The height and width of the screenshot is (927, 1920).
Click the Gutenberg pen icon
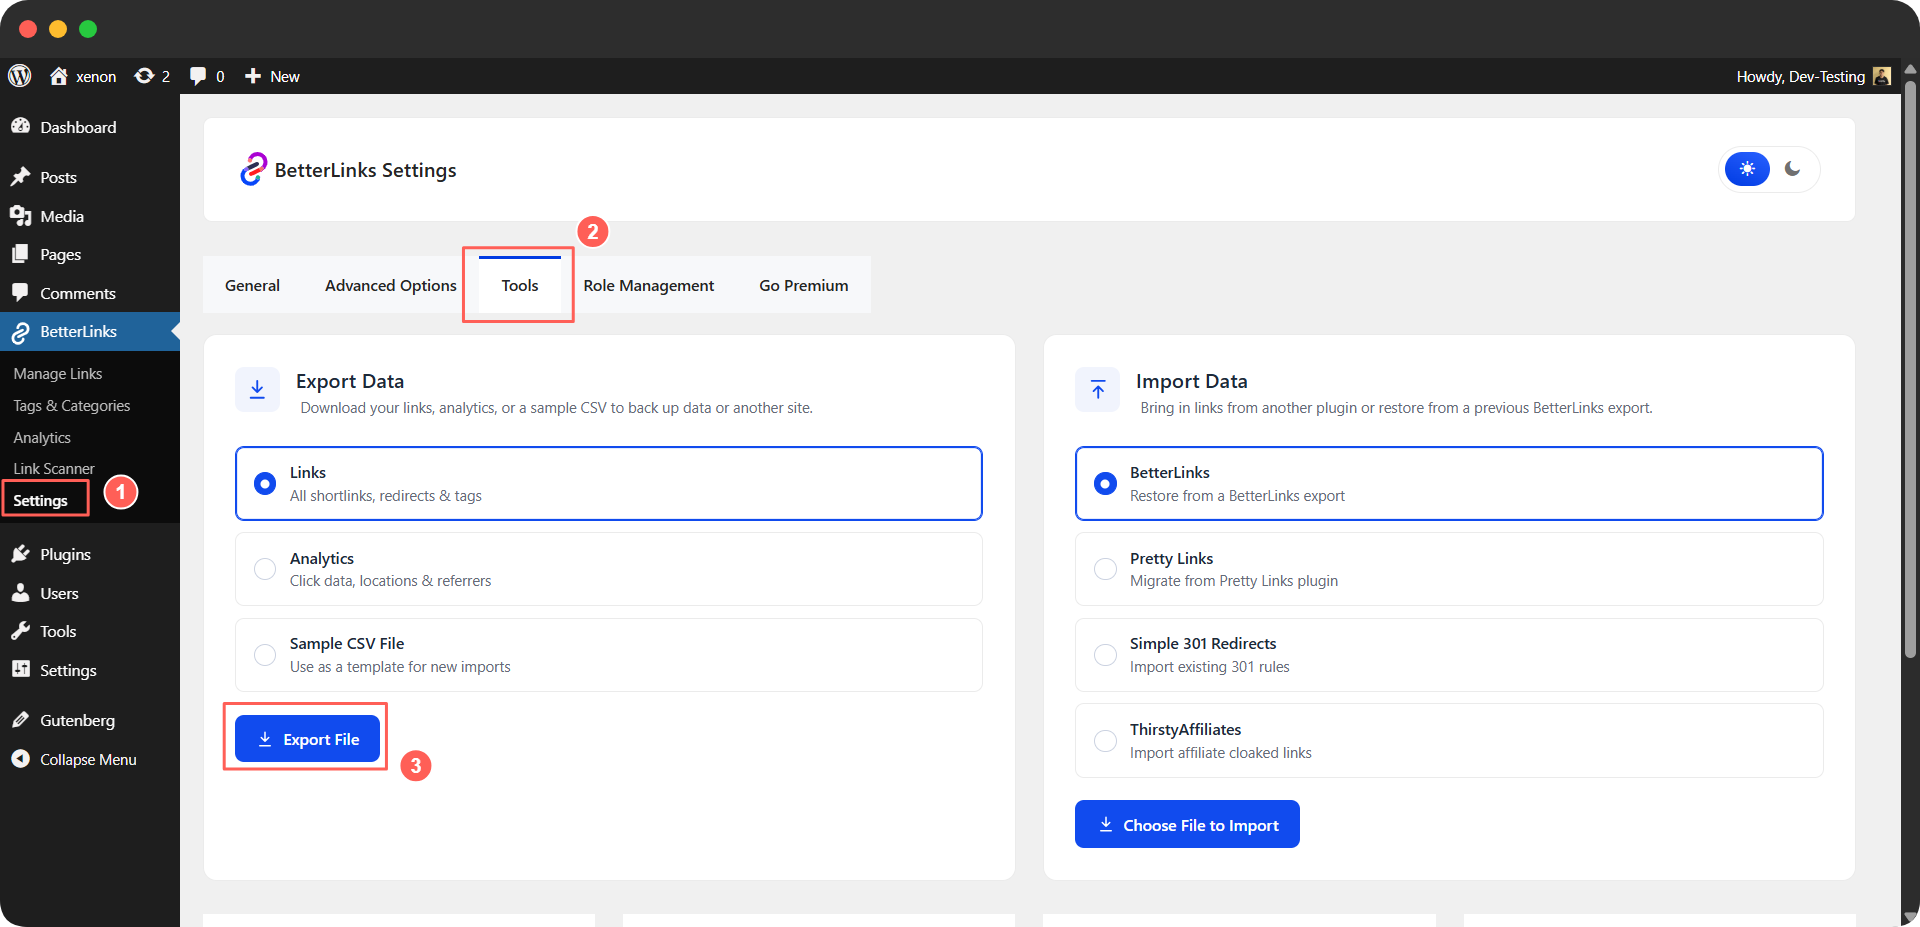[20, 720]
